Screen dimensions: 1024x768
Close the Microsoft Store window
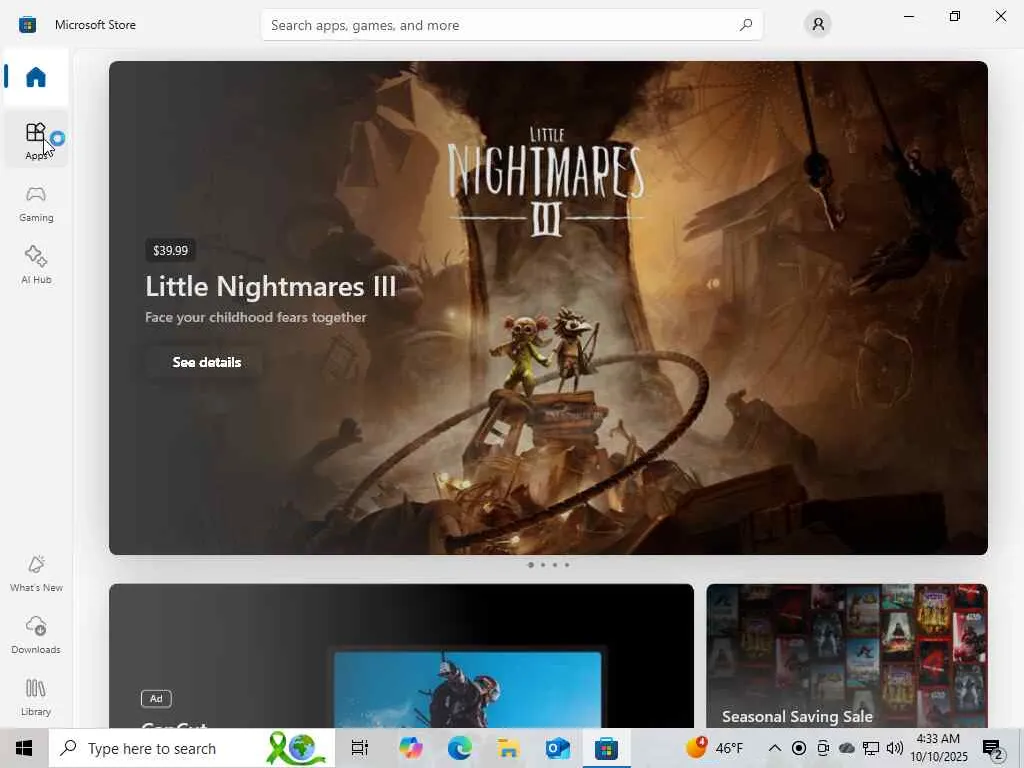(x=1000, y=16)
